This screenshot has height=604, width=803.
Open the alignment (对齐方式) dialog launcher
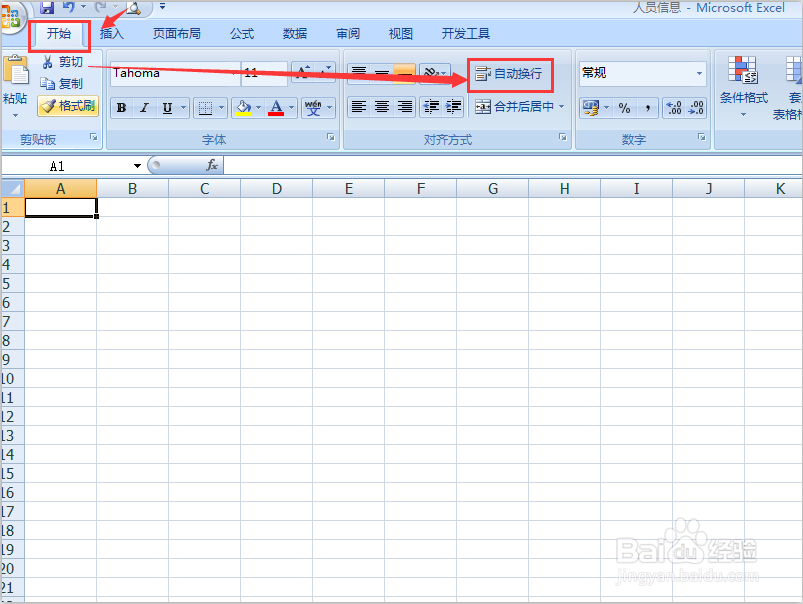pos(563,137)
